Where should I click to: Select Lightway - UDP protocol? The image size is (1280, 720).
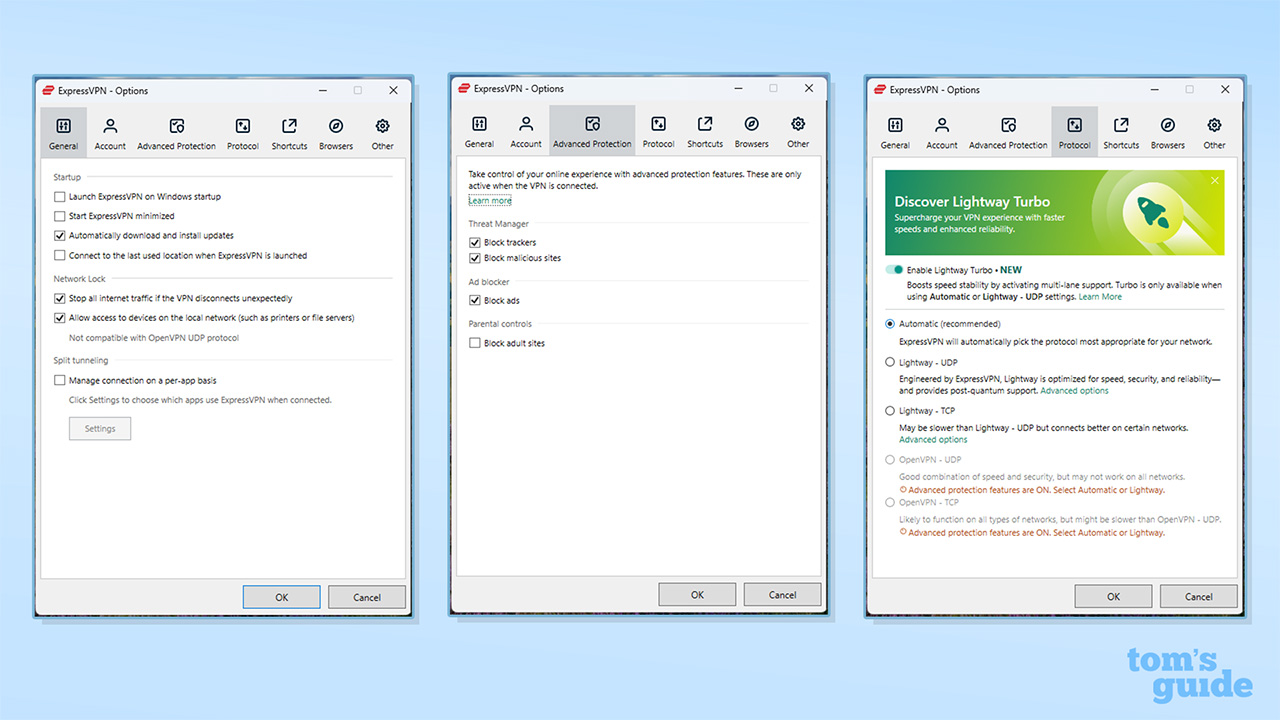pyautogui.click(x=890, y=362)
